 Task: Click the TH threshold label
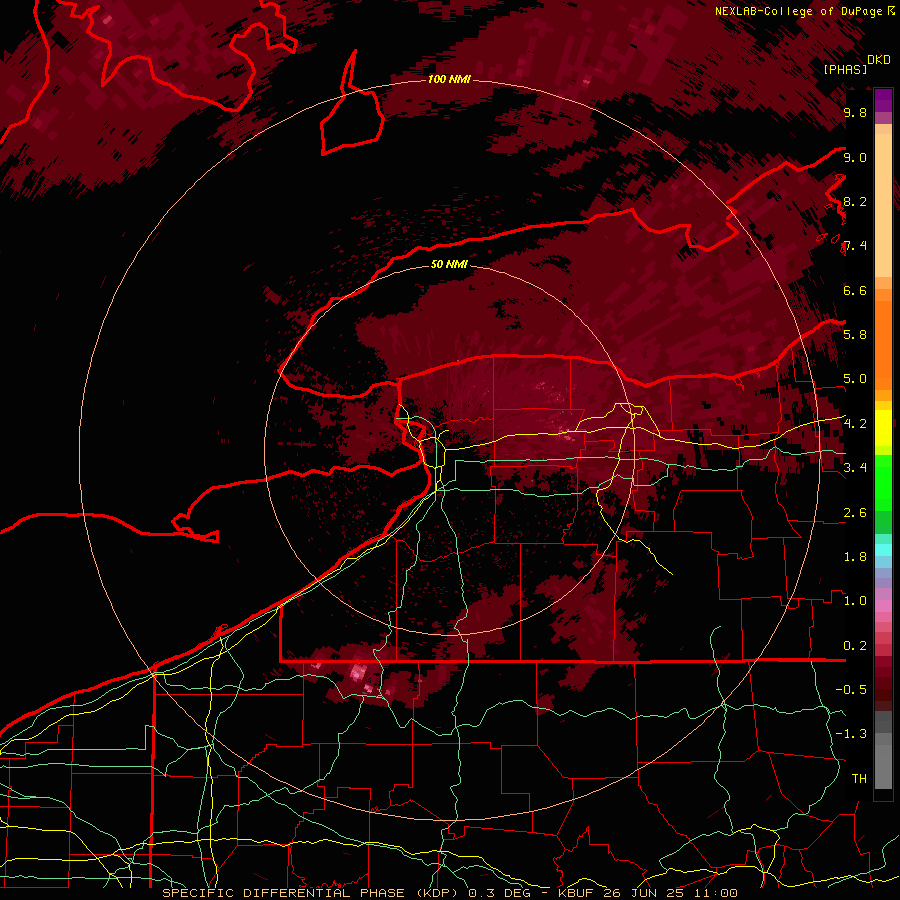(859, 779)
